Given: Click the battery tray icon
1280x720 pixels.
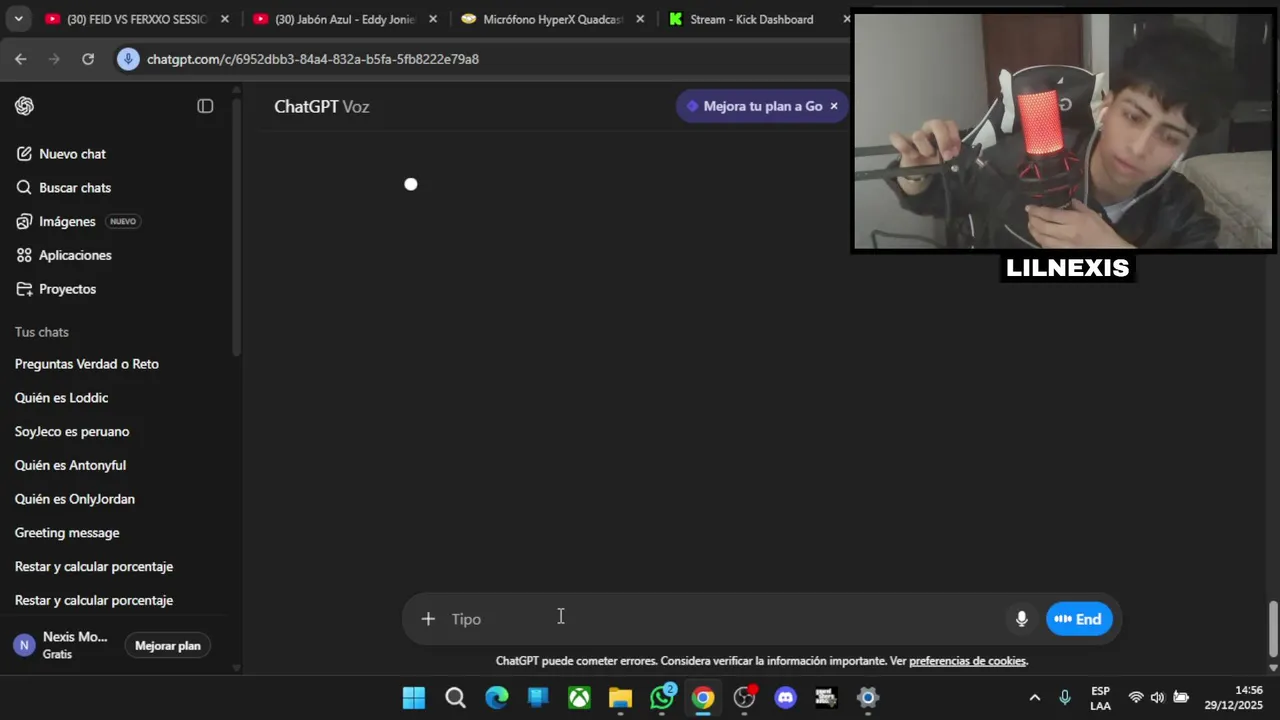Looking at the screenshot, I should tap(1180, 698).
